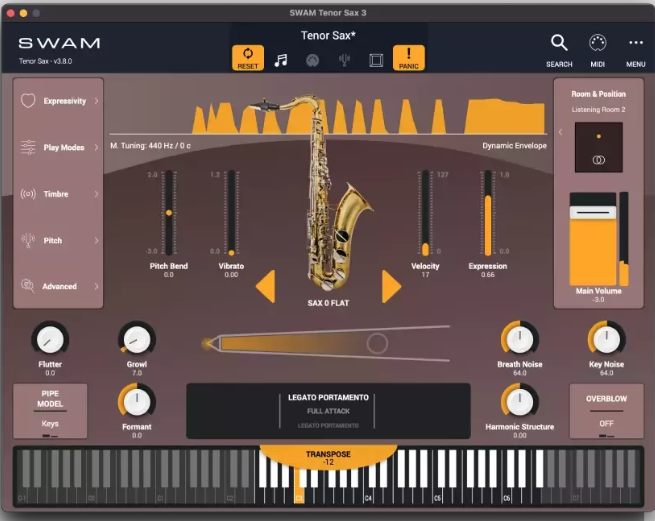Click the Velocity slider
This screenshot has height=521, width=655.
click(425, 213)
